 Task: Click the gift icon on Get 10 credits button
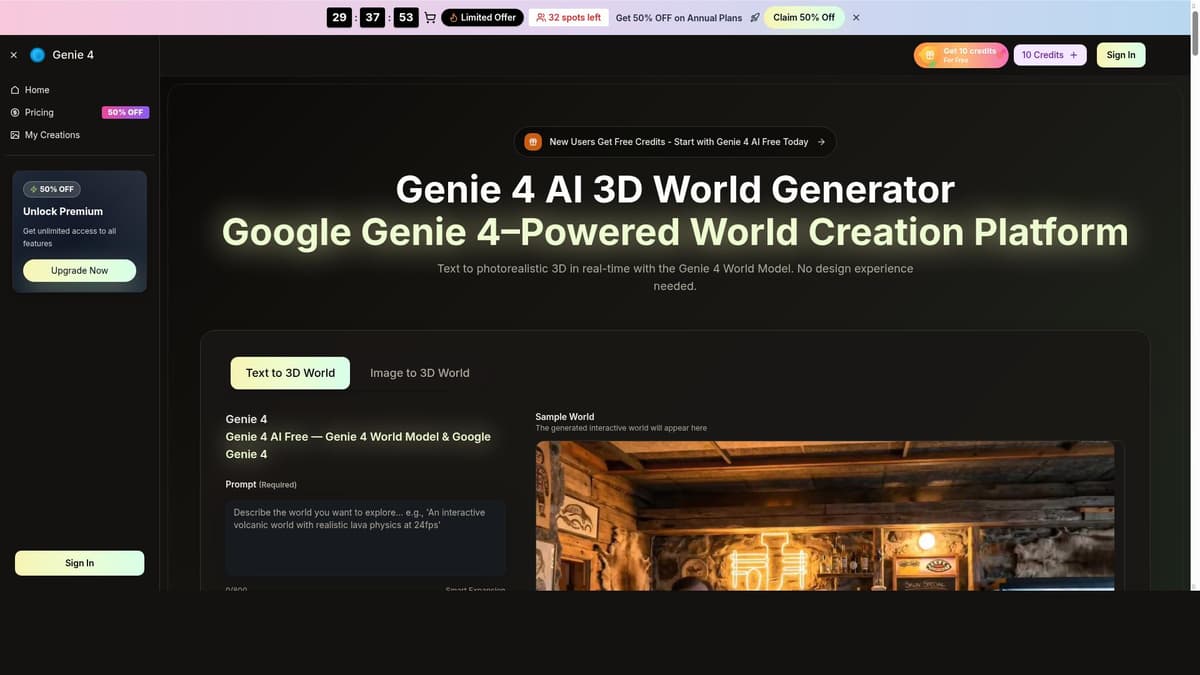[929, 54]
